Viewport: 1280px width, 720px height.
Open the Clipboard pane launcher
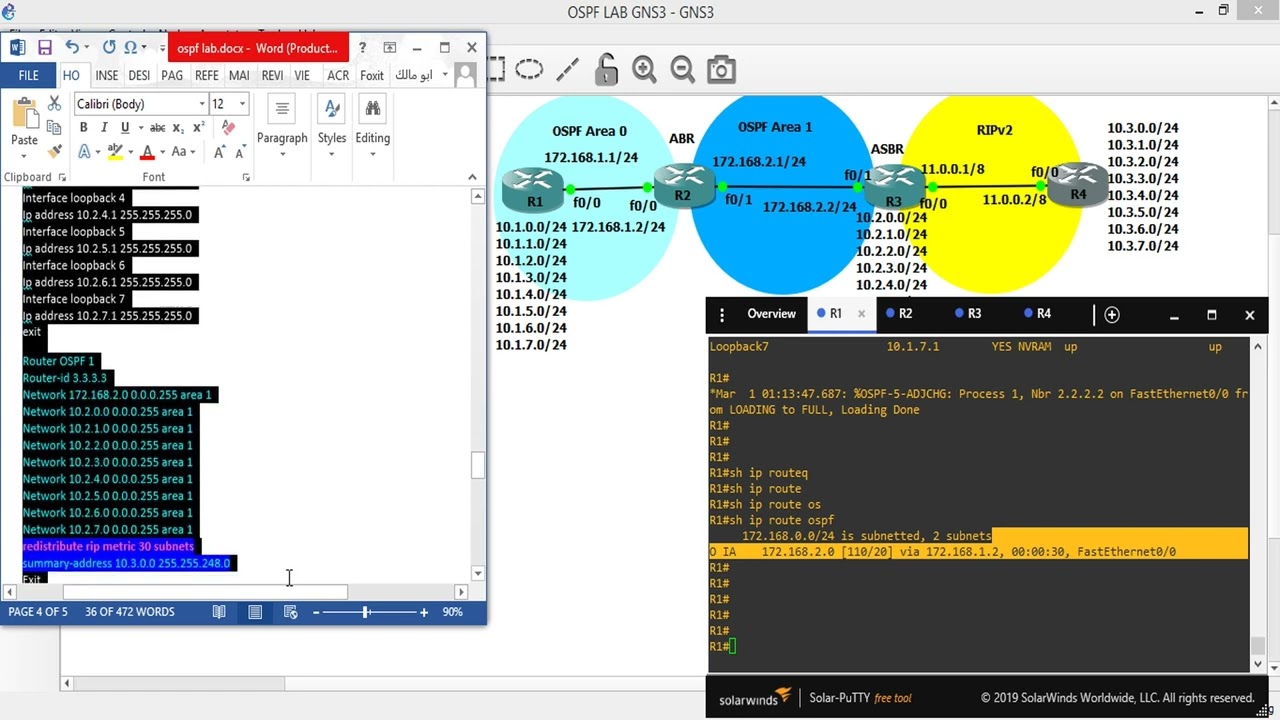click(62, 178)
